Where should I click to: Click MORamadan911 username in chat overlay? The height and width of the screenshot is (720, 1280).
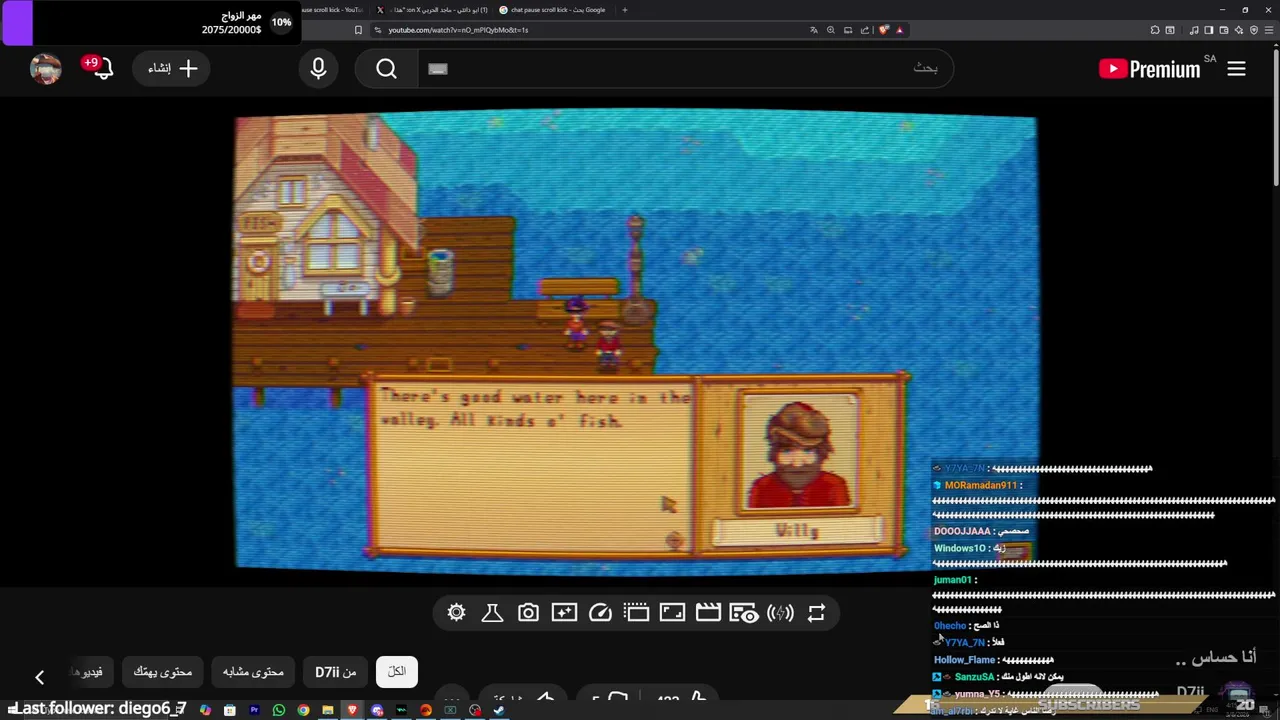point(980,485)
